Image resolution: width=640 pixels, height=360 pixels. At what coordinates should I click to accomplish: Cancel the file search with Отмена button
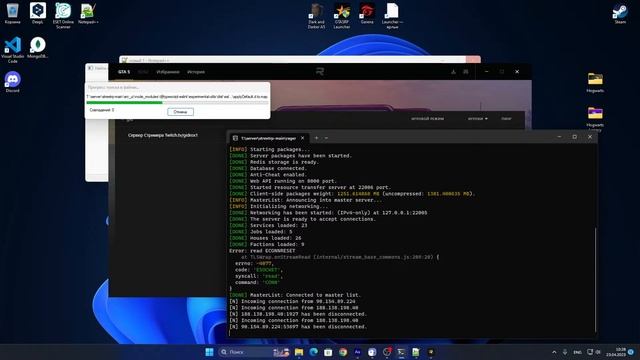(180, 112)
